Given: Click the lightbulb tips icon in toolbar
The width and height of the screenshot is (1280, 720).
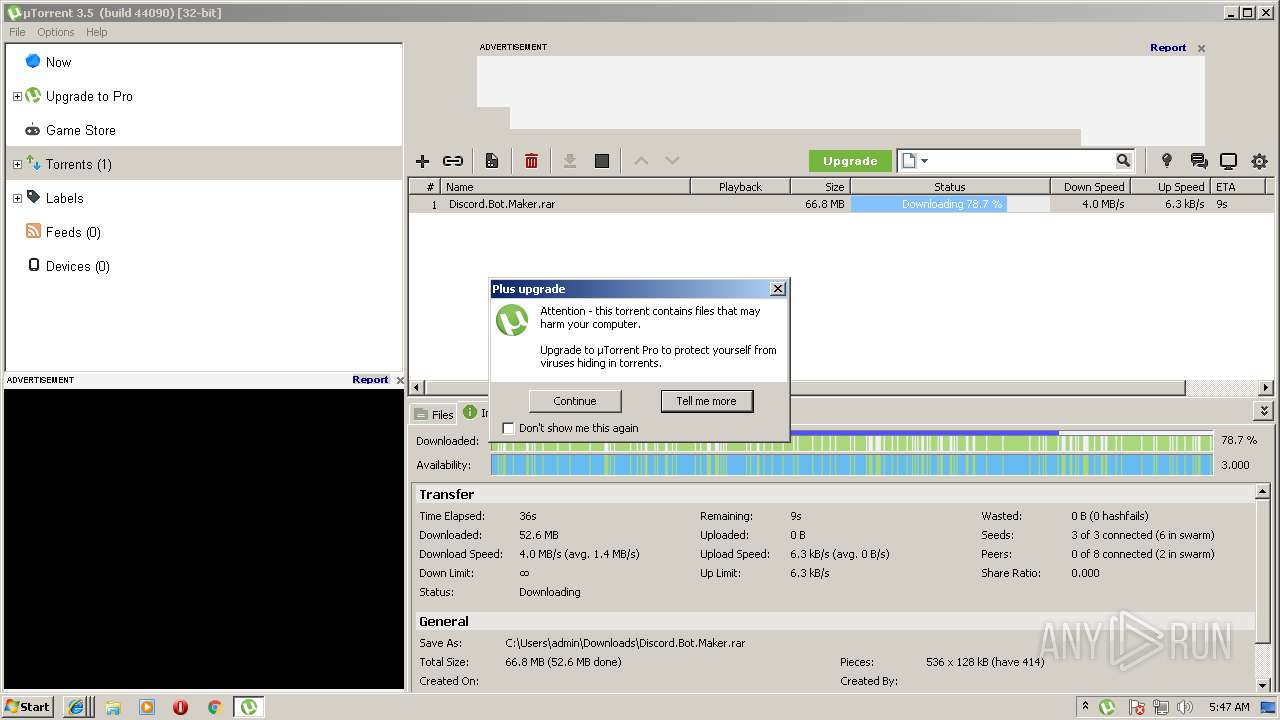Looking at the screenshot, I should pos(1166,160).
